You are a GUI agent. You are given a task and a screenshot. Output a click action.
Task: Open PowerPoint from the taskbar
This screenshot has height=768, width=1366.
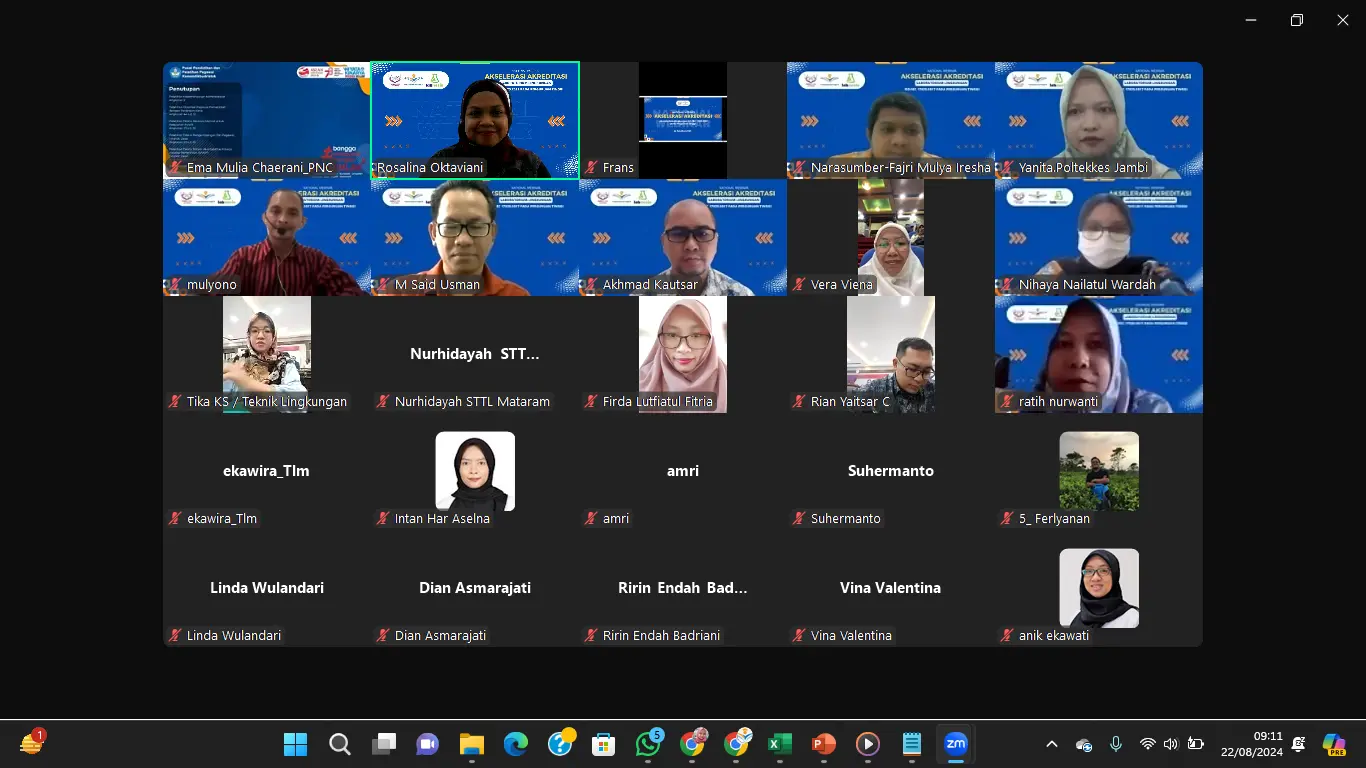click(823, 744)
